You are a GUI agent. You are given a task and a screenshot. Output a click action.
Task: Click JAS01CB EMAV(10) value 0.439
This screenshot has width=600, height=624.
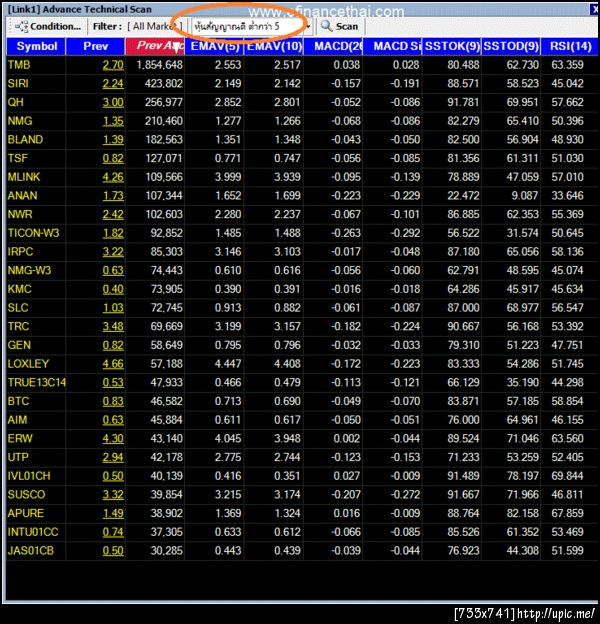pyautogui.click(x=287, y=551)
